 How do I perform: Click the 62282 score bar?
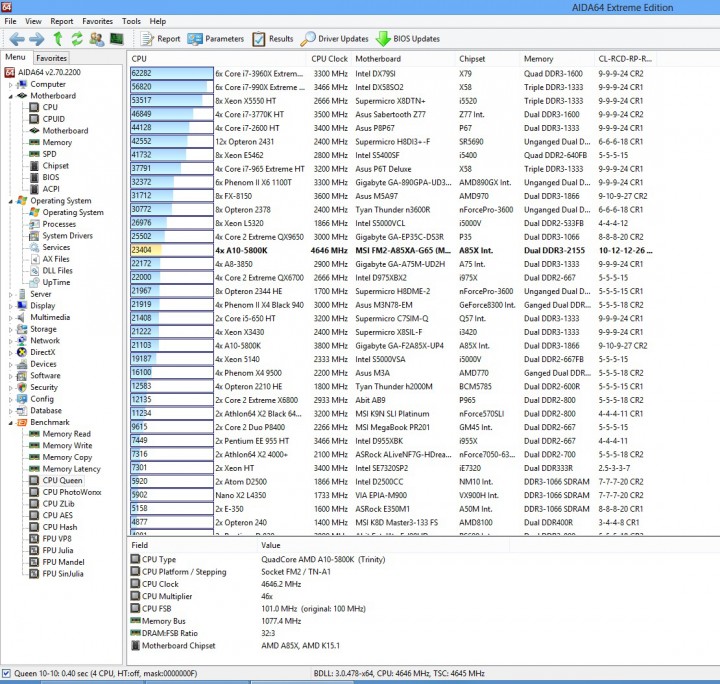pos(172,73)
